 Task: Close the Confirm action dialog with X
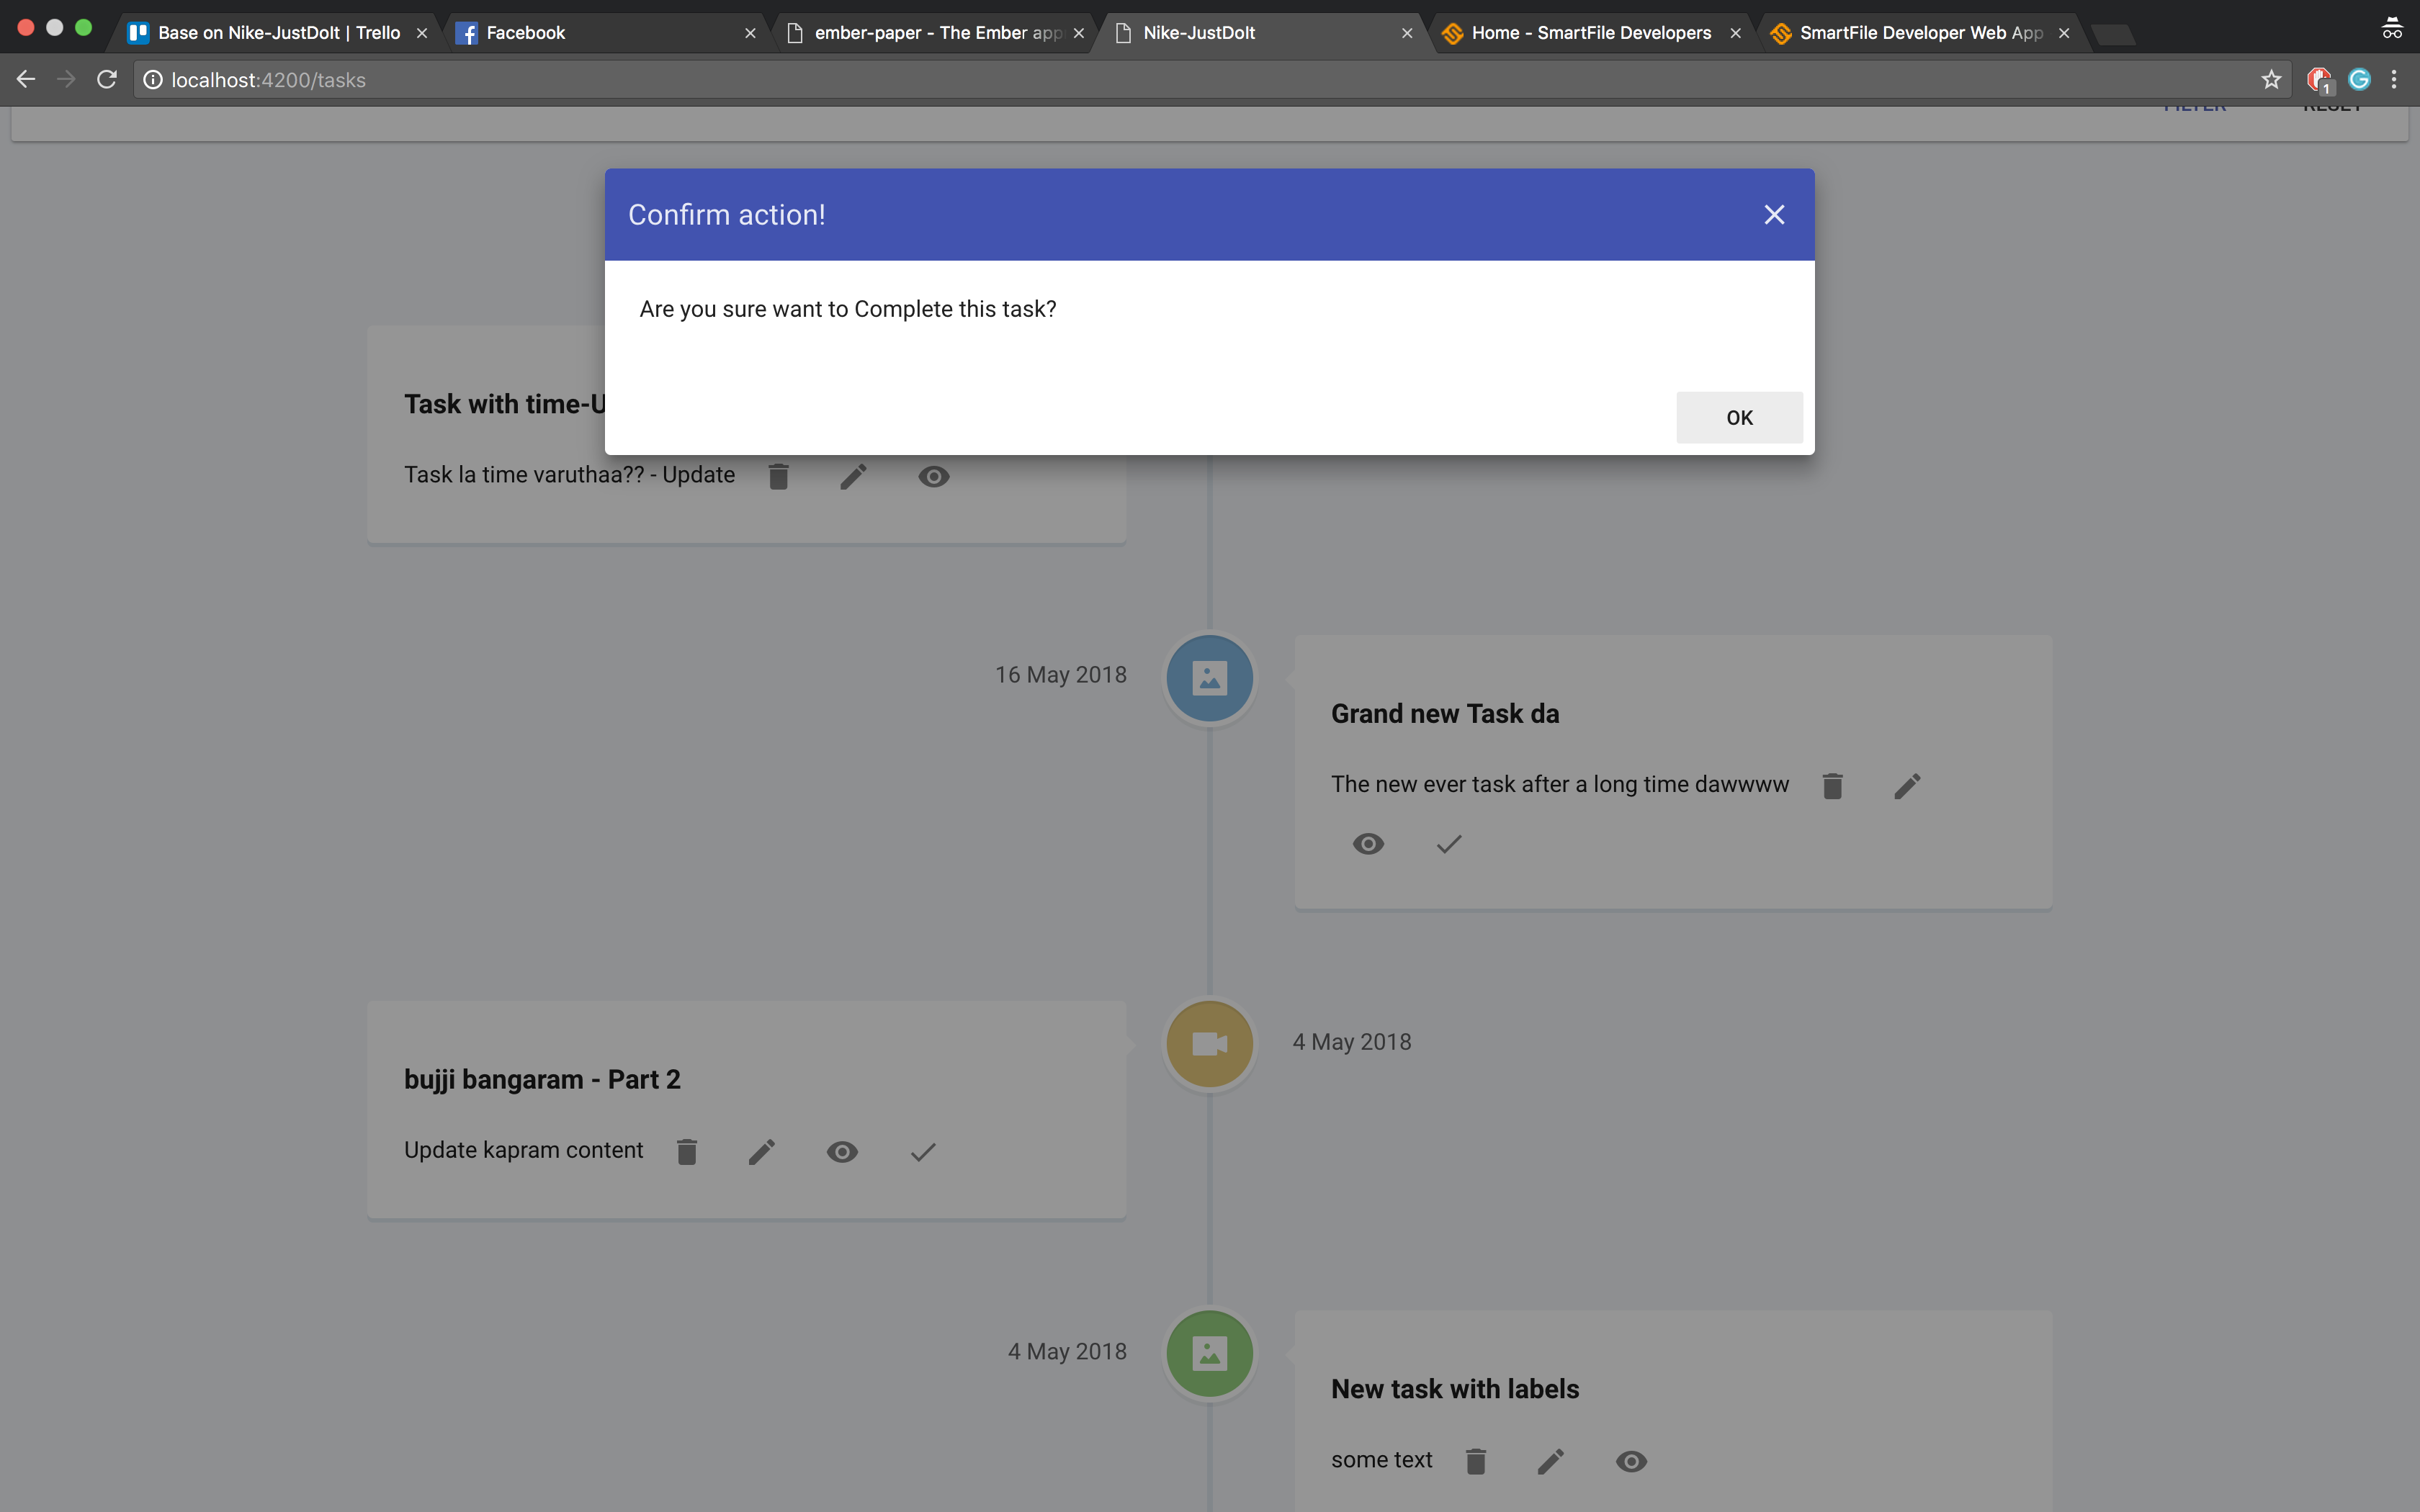pyautogui.click(x=1774, y=215)
